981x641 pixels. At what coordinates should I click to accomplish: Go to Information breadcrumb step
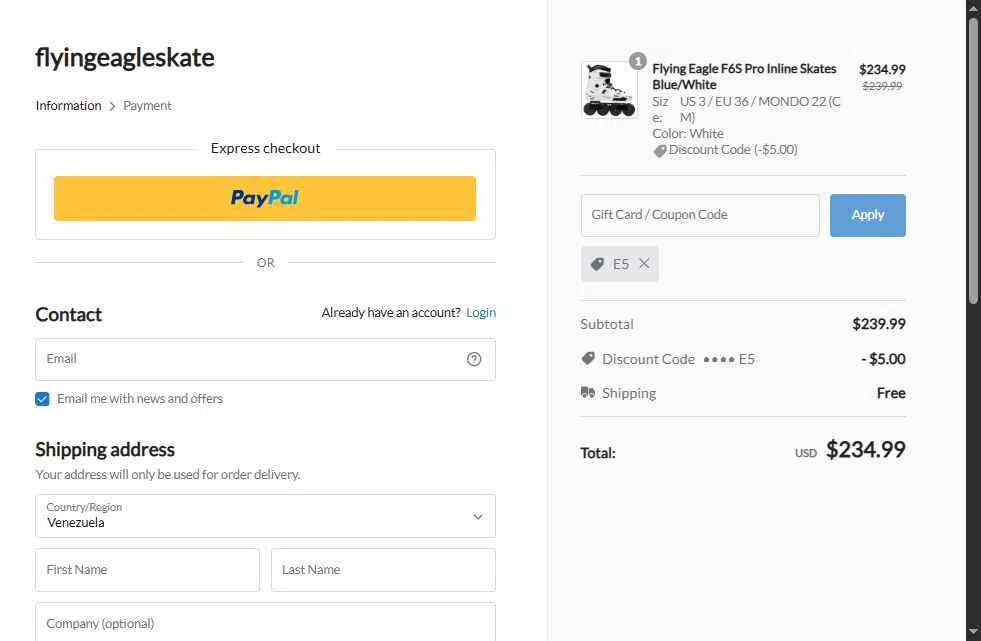(x=68, y=106)
